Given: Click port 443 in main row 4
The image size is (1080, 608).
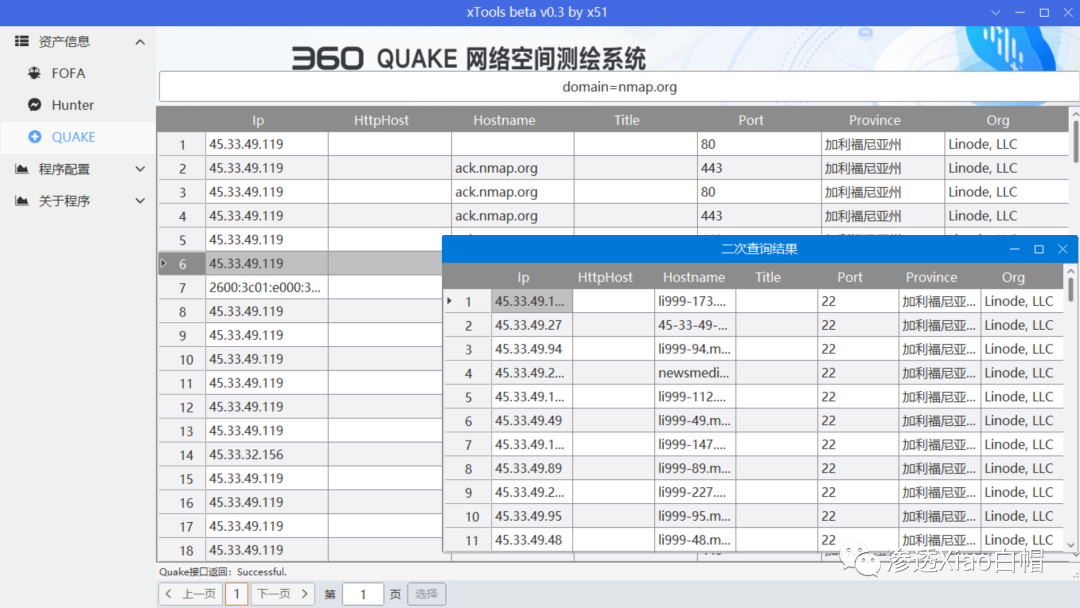Looking at the screenshot, I should (712, 216).
